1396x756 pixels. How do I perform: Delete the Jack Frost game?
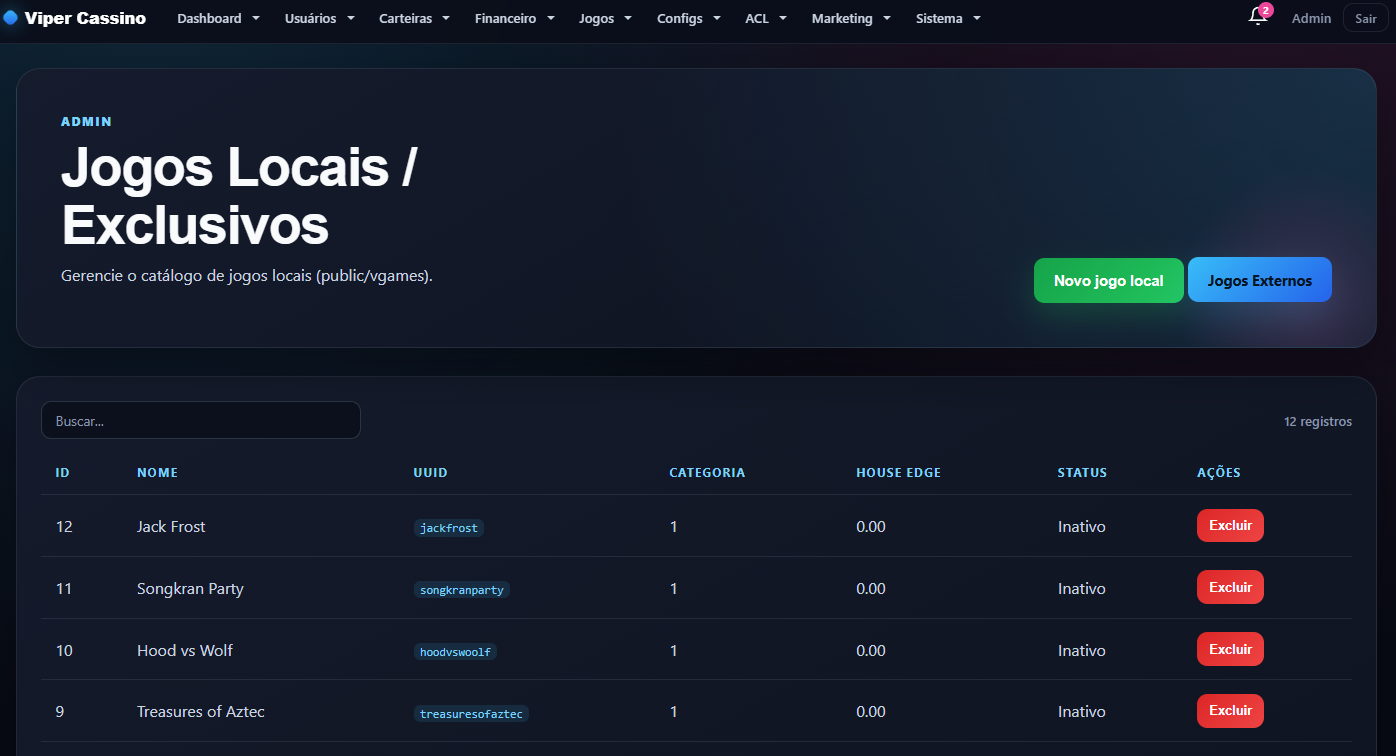point(1230,525)
